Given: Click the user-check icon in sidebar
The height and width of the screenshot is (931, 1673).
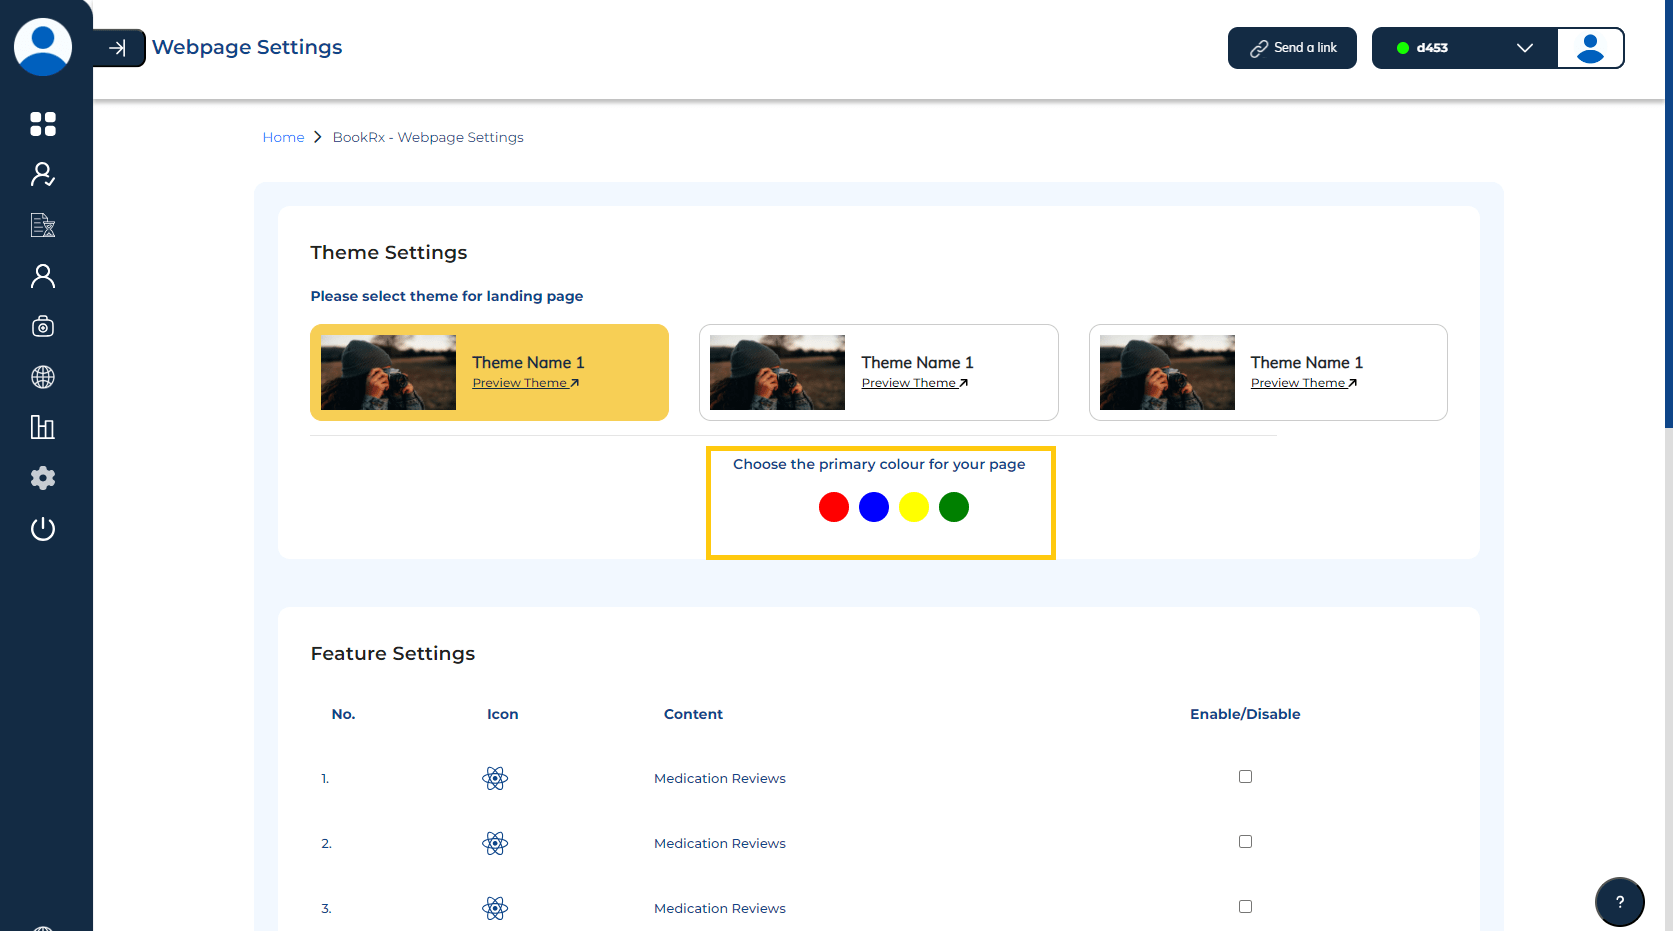Looking at the screenshot, I should [42, 175].
